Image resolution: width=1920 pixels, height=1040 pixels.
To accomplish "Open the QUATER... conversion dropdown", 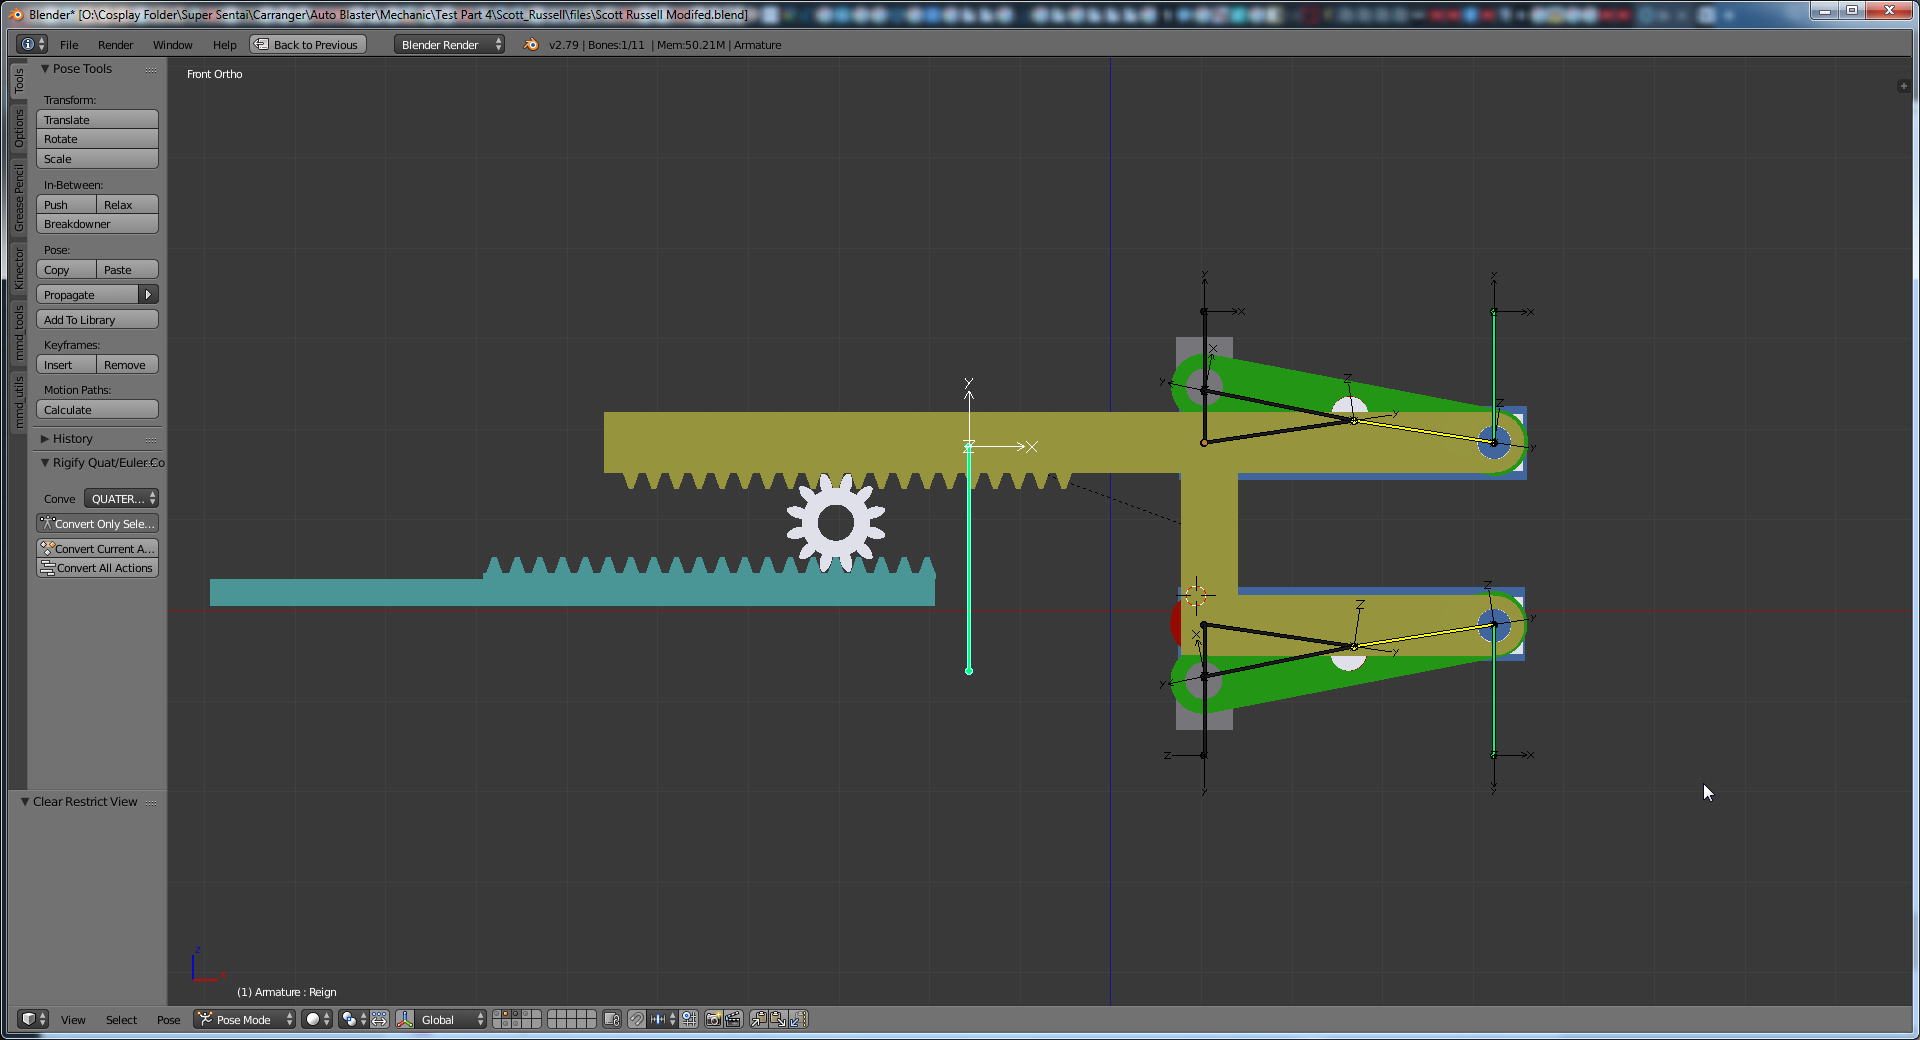I will [x=121, y=498].
